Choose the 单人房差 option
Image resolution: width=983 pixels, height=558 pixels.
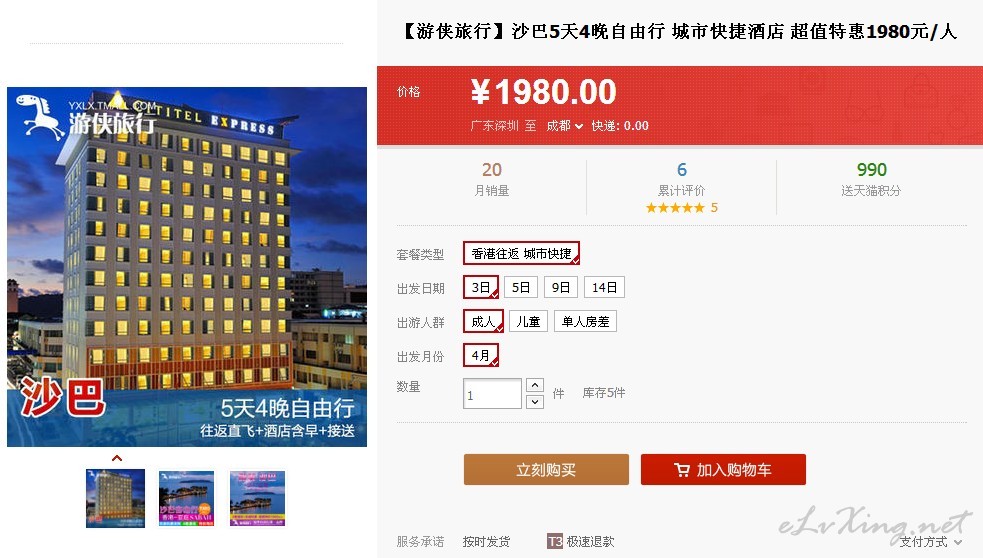tap(585, 322)
